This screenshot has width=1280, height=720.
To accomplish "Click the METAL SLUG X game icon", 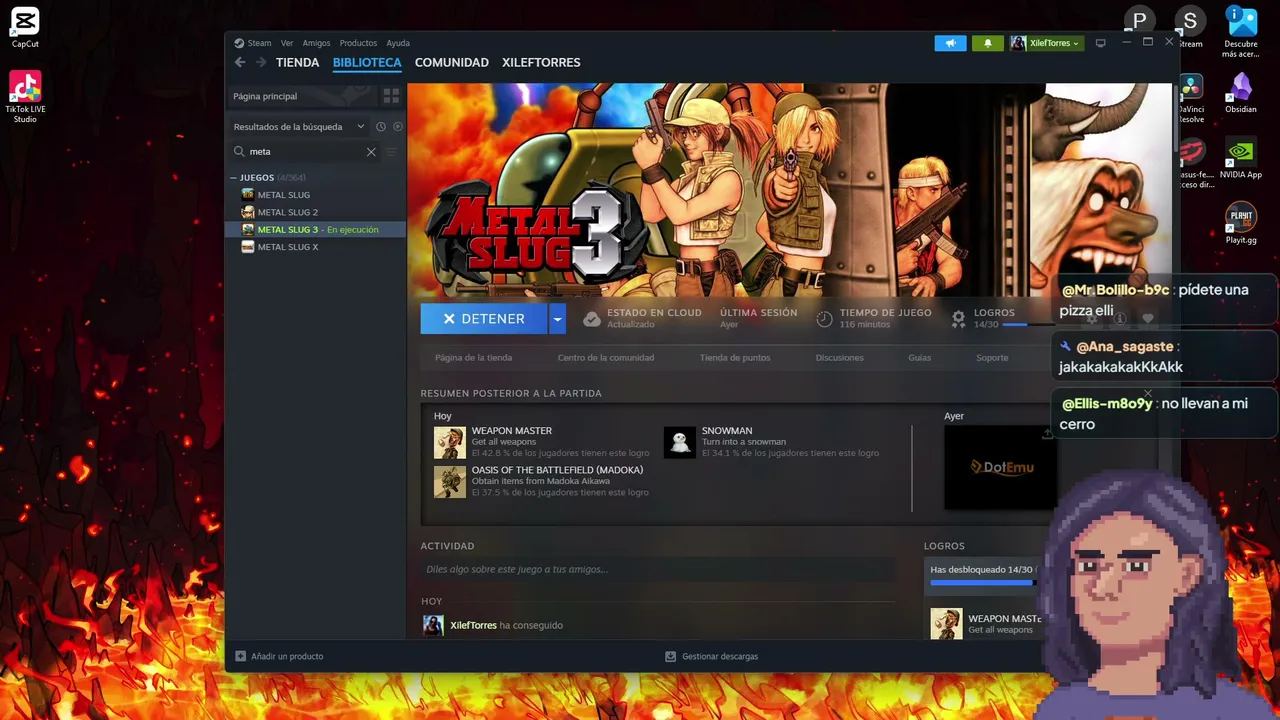I will [248, 247].
